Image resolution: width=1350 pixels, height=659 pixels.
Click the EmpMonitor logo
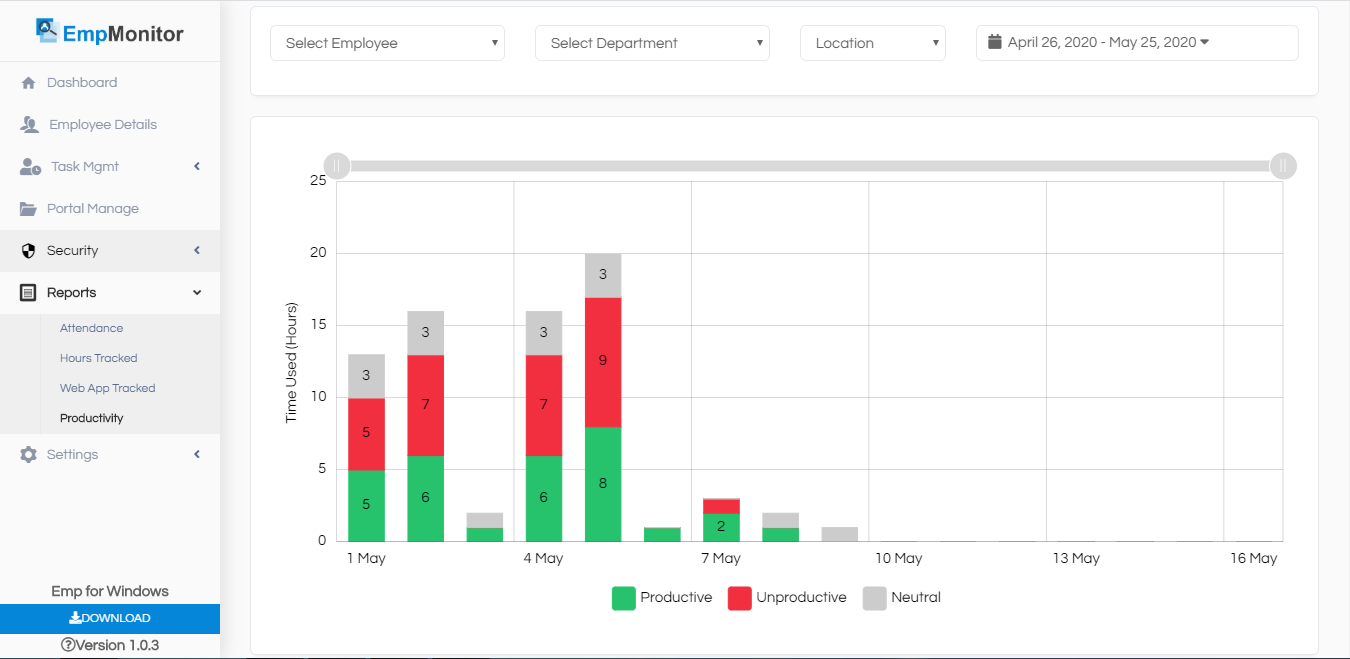coord(110,32)
